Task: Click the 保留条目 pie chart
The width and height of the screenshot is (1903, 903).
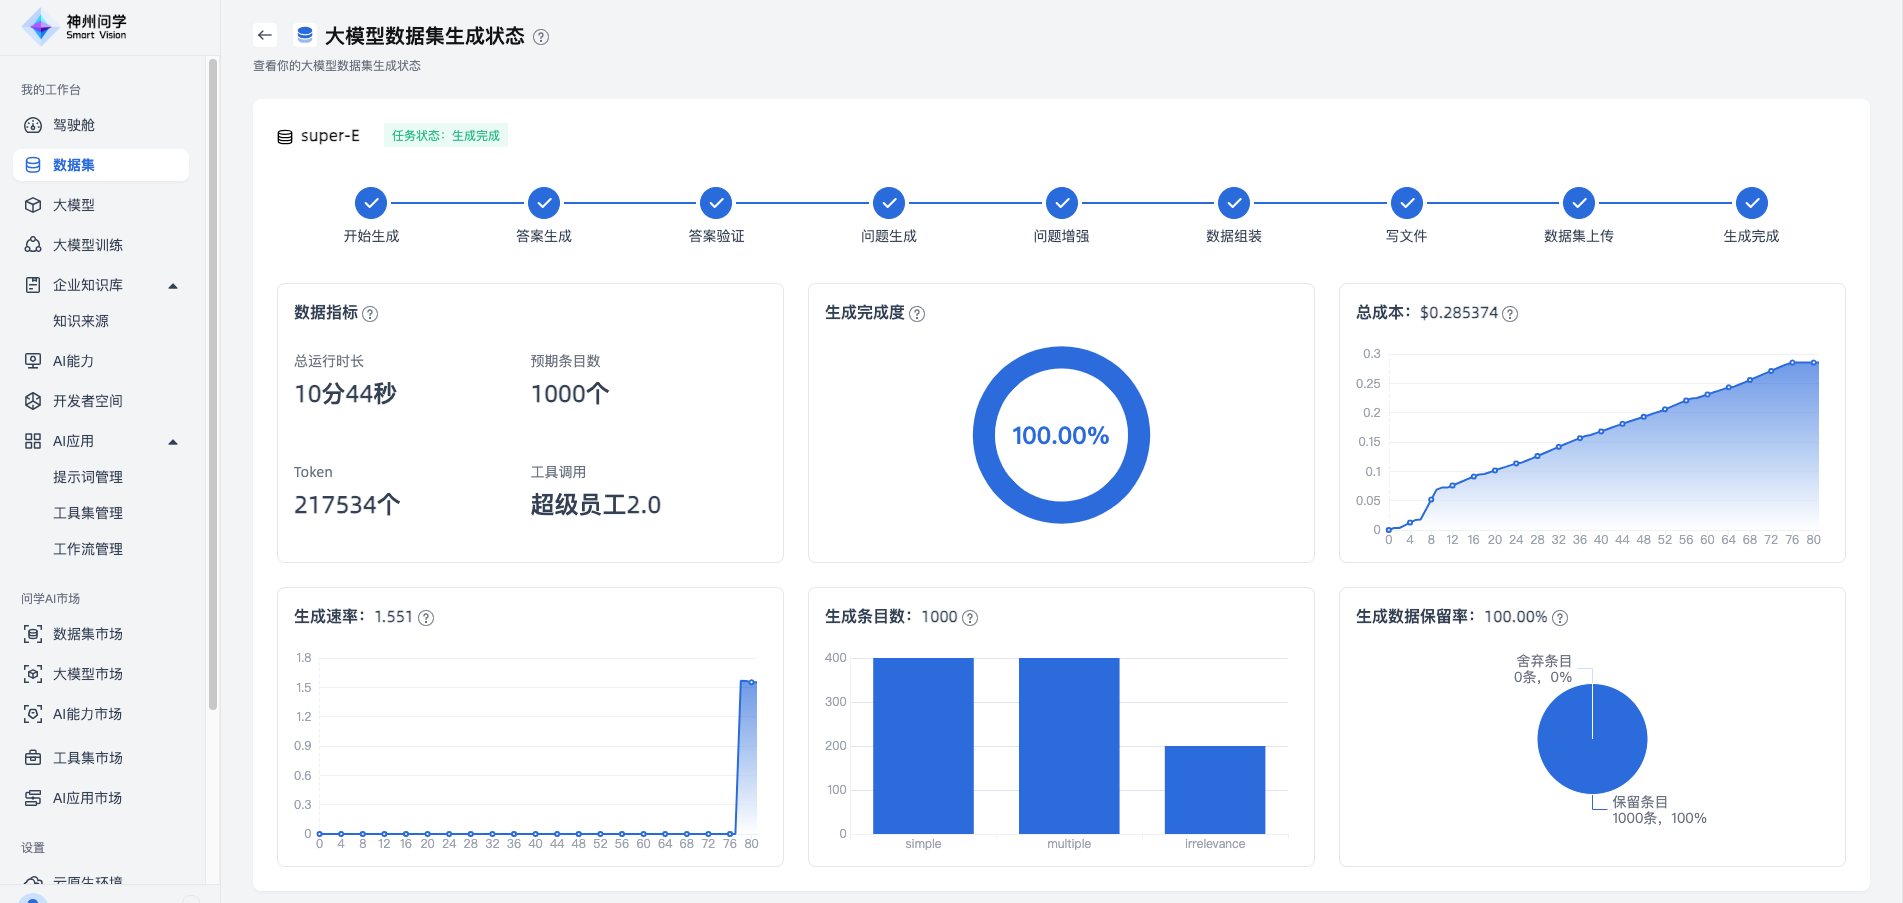Action: click(1592, 739)
